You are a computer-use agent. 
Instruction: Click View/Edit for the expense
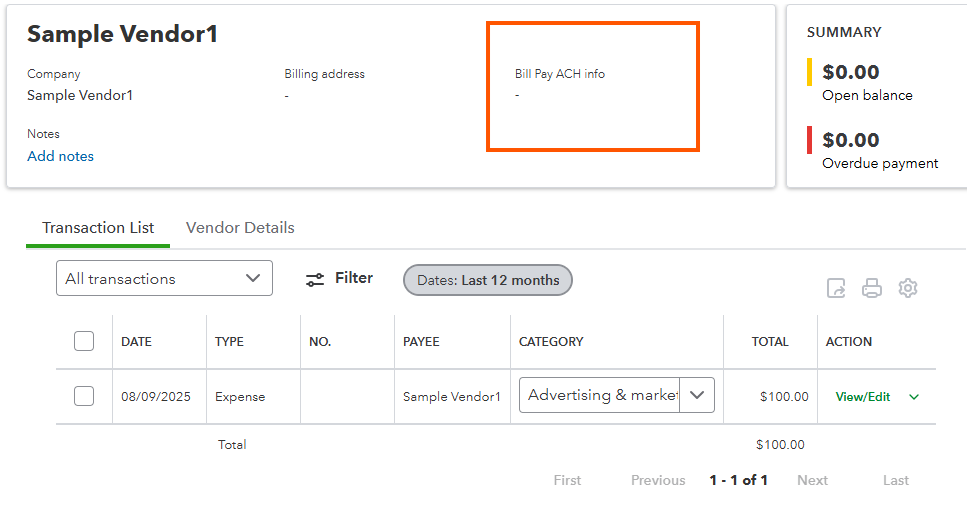coord(863,397)
